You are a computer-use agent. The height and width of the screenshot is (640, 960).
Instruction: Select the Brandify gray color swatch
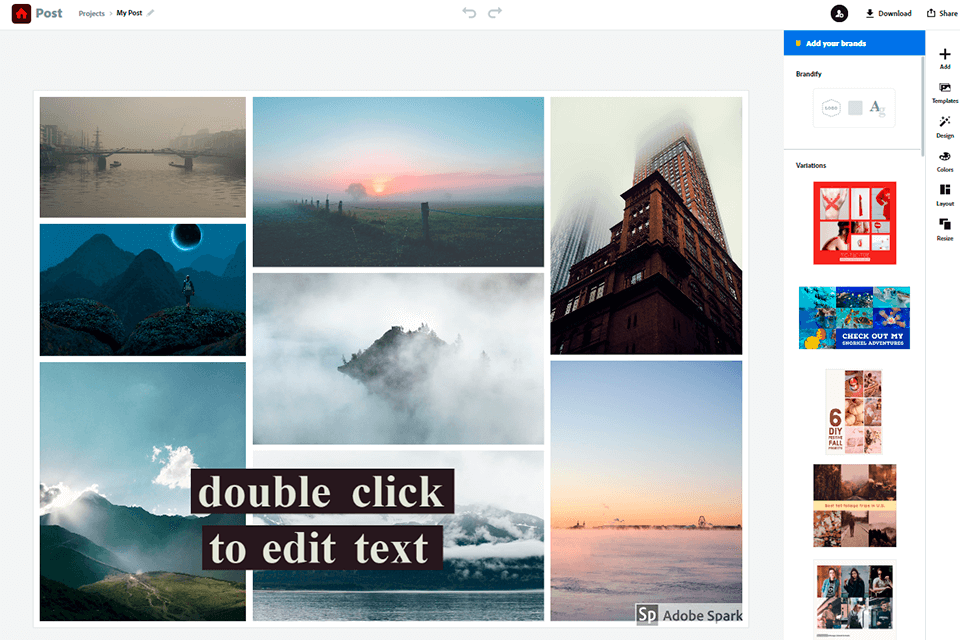coord(855,108)
